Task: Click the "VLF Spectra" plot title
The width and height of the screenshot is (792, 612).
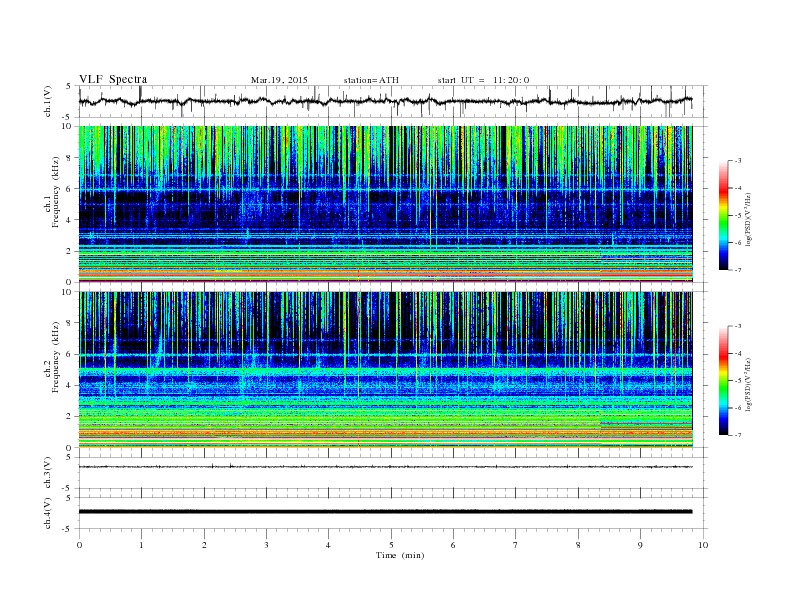Action: (113, 79)
